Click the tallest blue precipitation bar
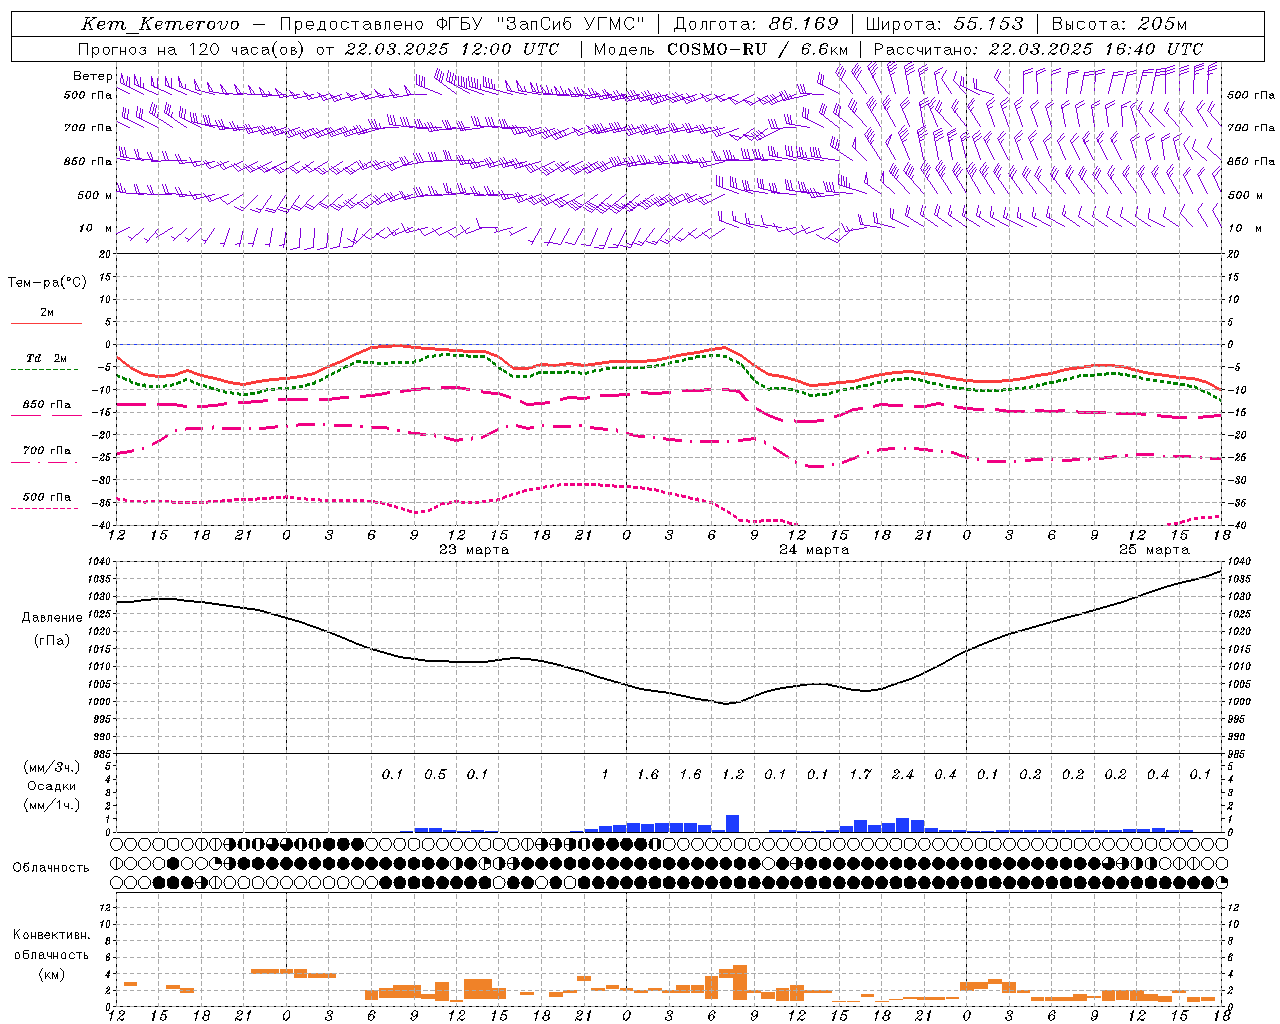 [732, 824]
